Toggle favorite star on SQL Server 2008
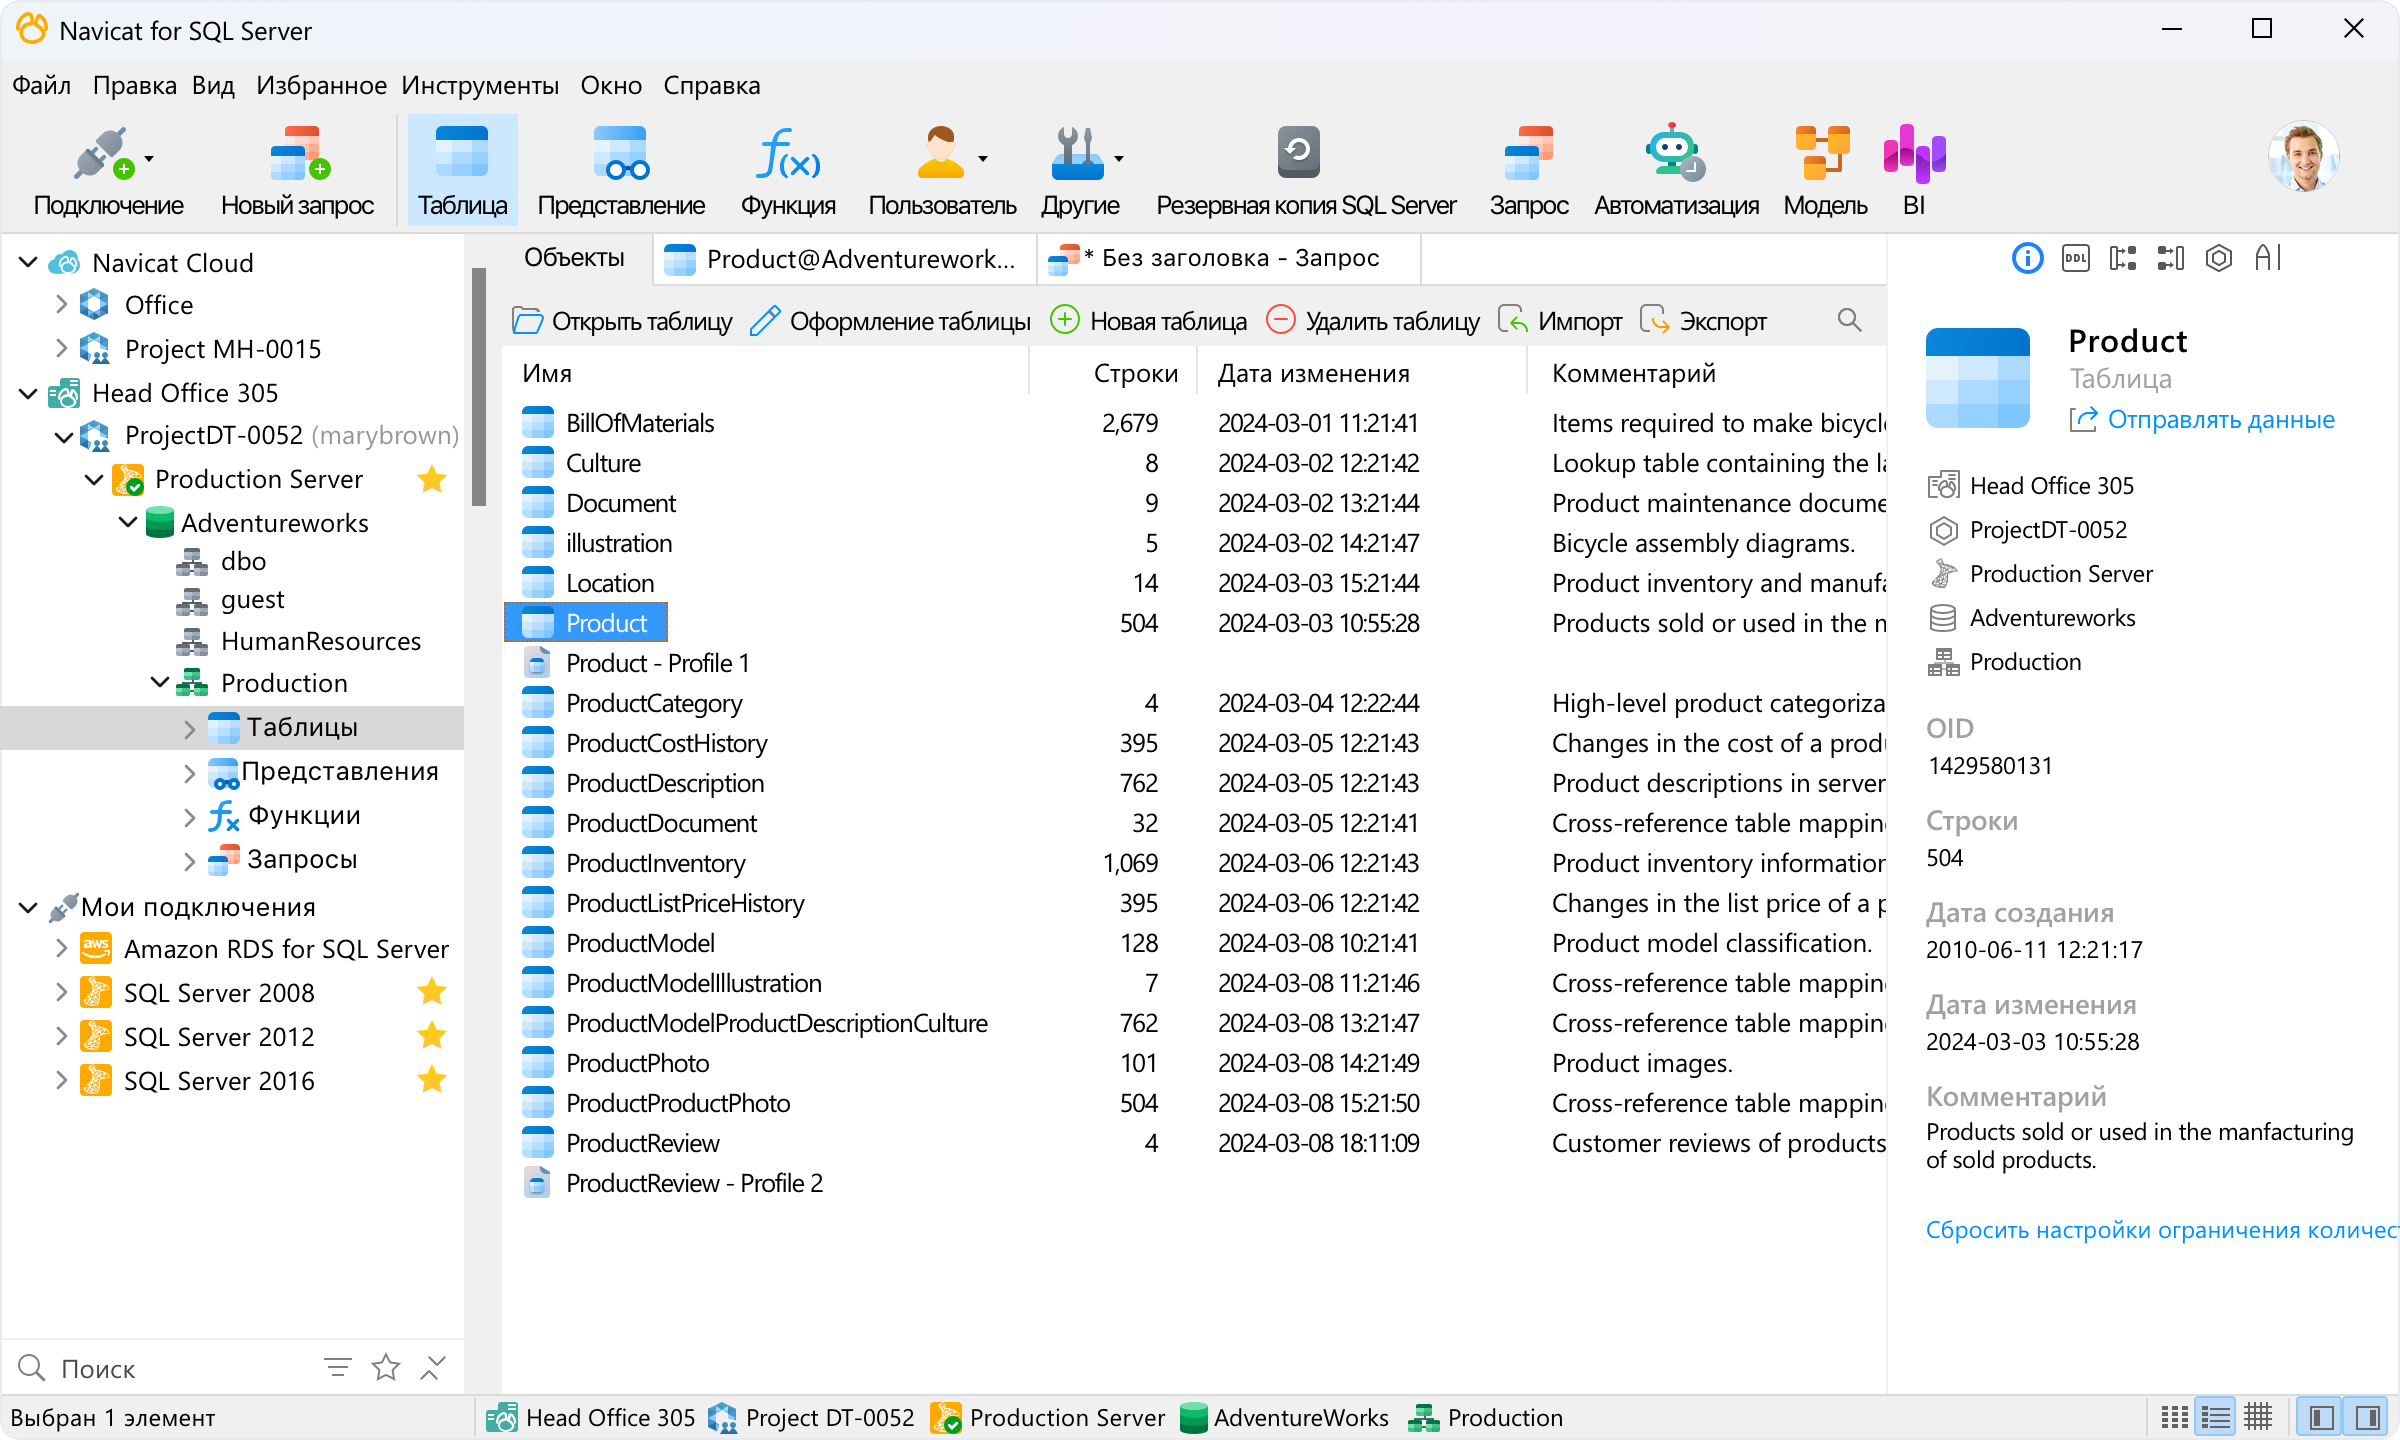This screenshot has height=1440, width=2400. 432,992
